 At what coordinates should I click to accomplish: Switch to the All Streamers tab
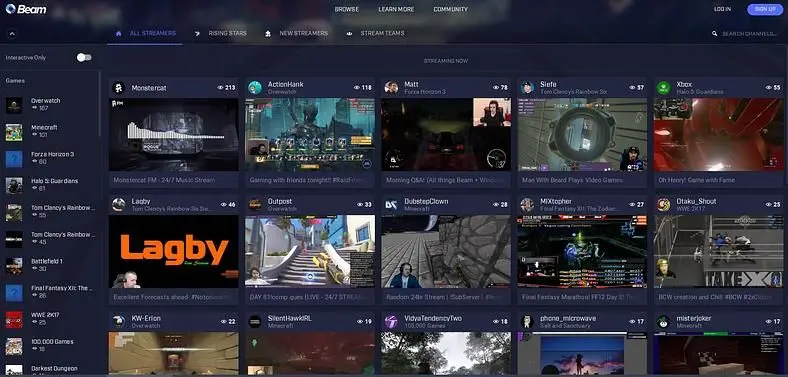tap(146, 34)
